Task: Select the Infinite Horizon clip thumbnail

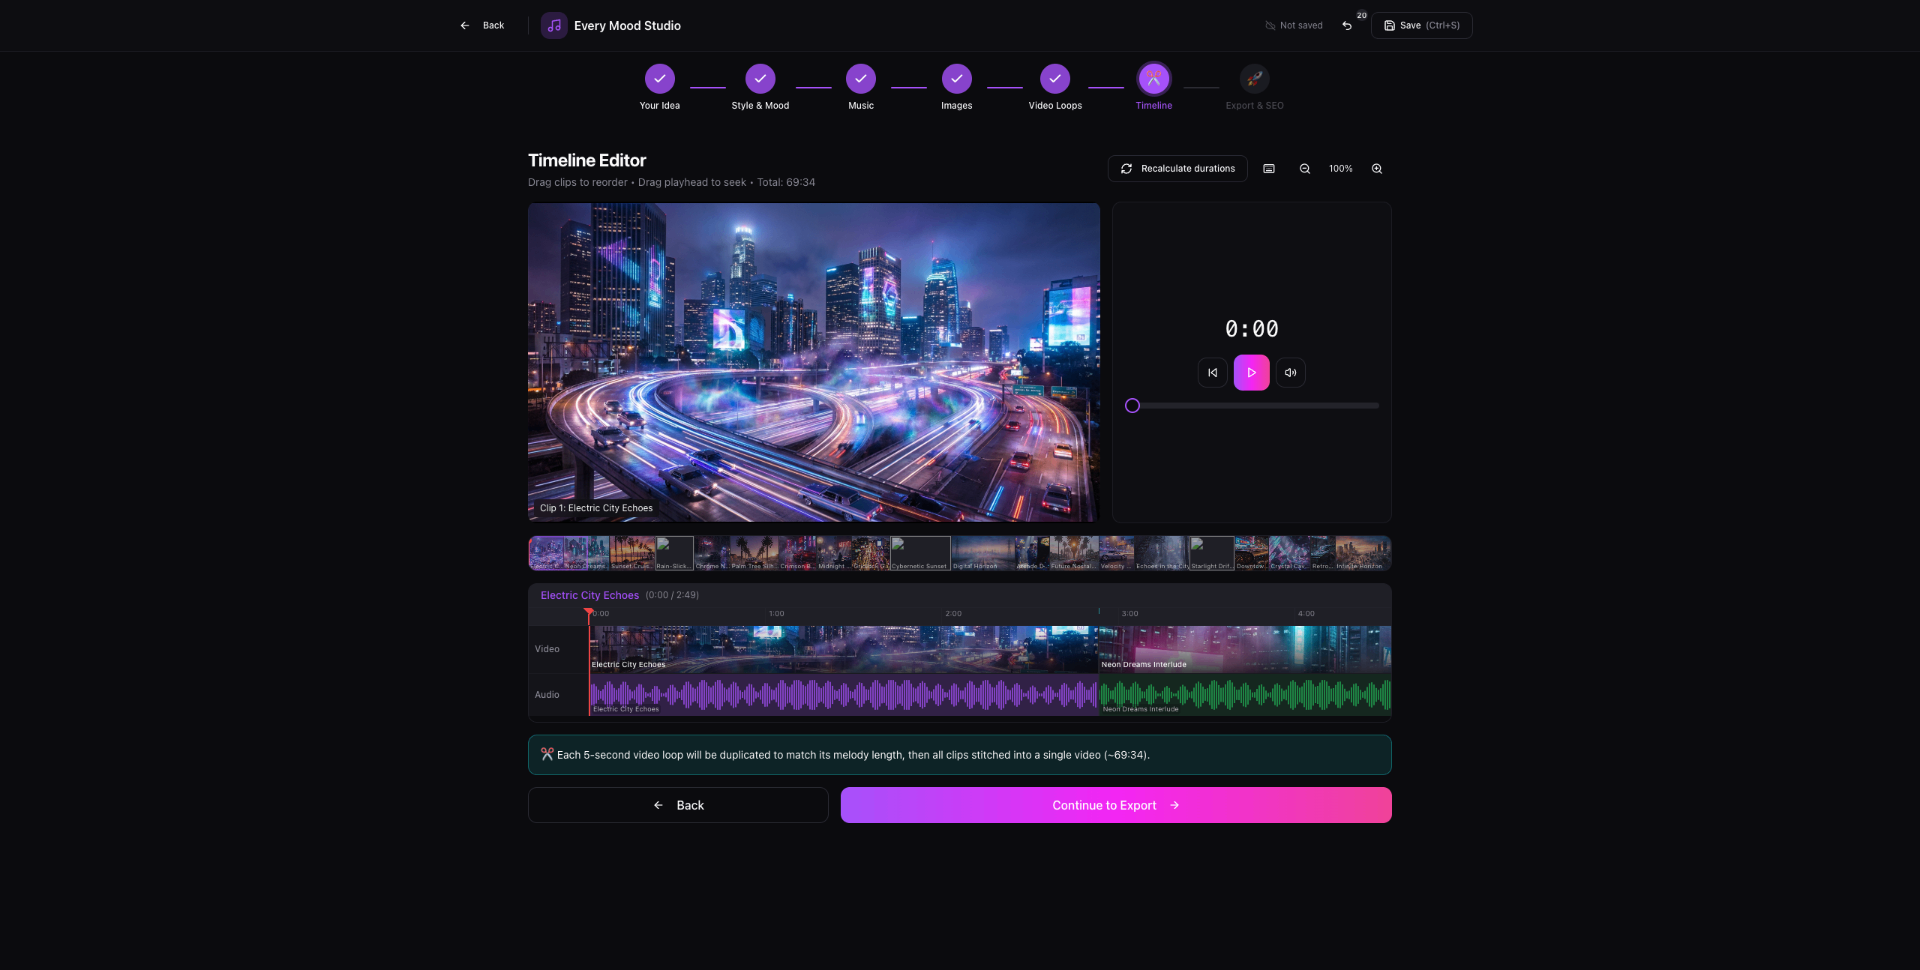Action: click(x=1363, y=553)
